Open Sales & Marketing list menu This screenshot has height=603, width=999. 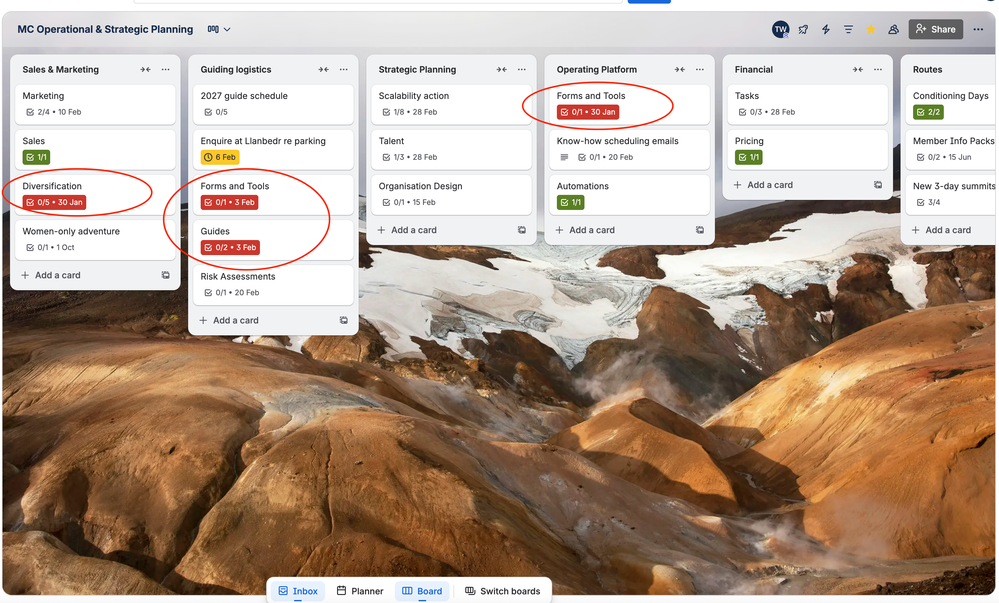[x=166, y=69]
